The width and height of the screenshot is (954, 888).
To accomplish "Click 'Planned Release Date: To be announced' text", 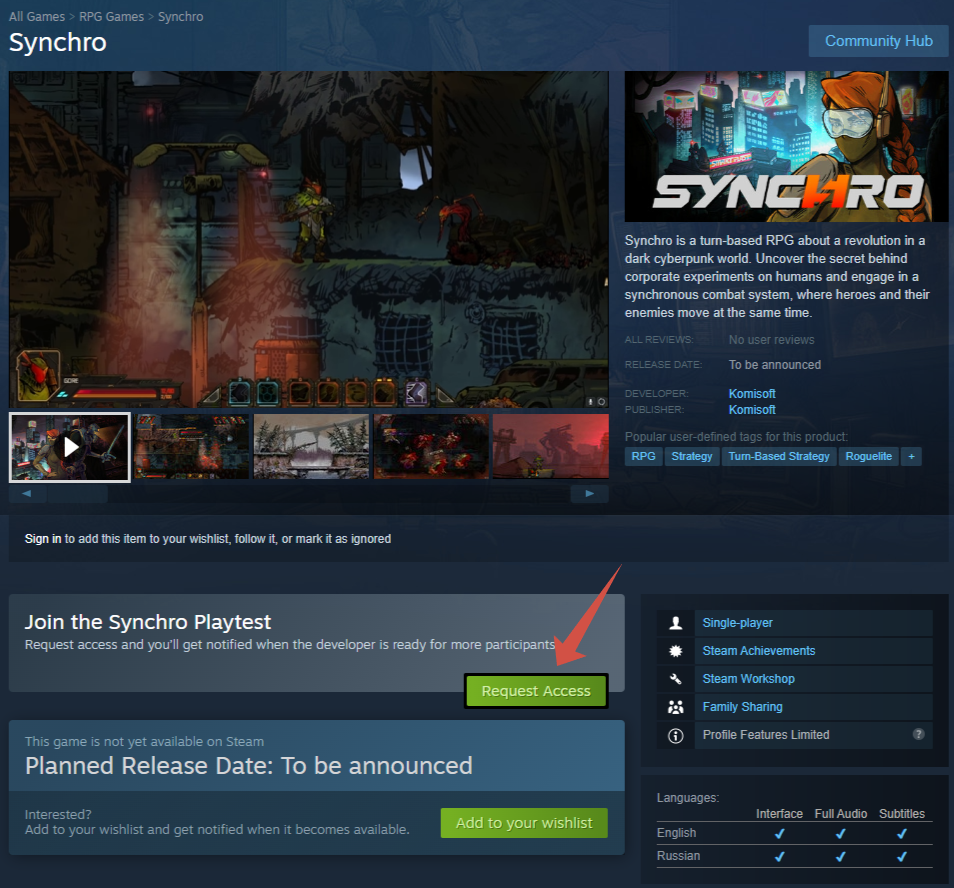I will click(249, 766).
